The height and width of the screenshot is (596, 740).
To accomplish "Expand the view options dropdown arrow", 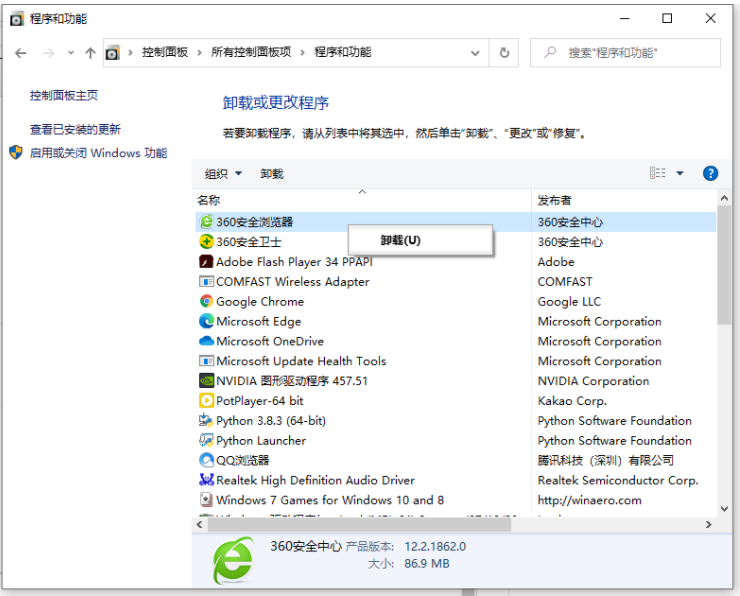I will [680, 173].
